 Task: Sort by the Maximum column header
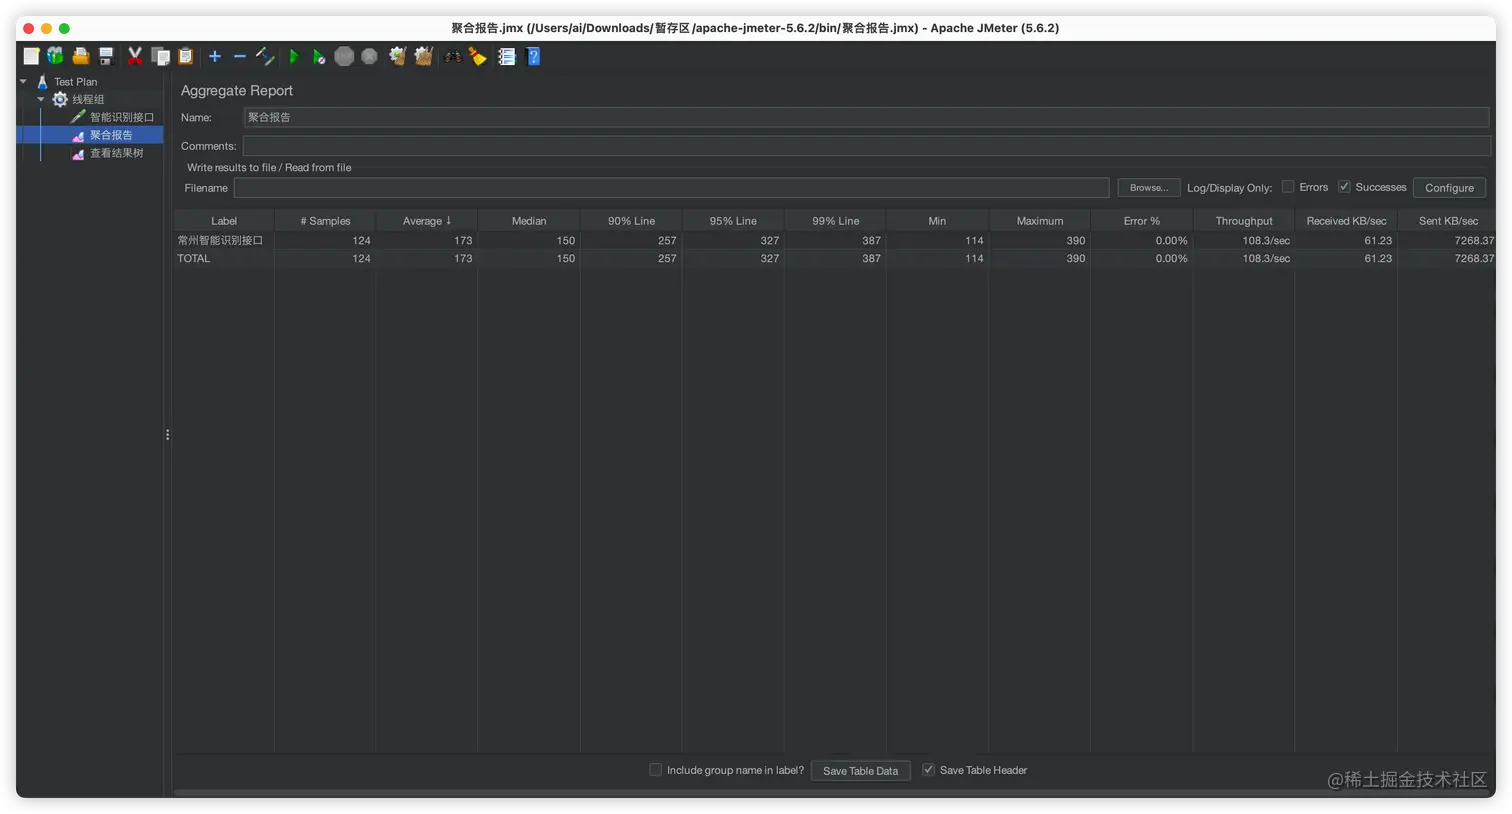pyautogui.click(x=1040, y=221)
